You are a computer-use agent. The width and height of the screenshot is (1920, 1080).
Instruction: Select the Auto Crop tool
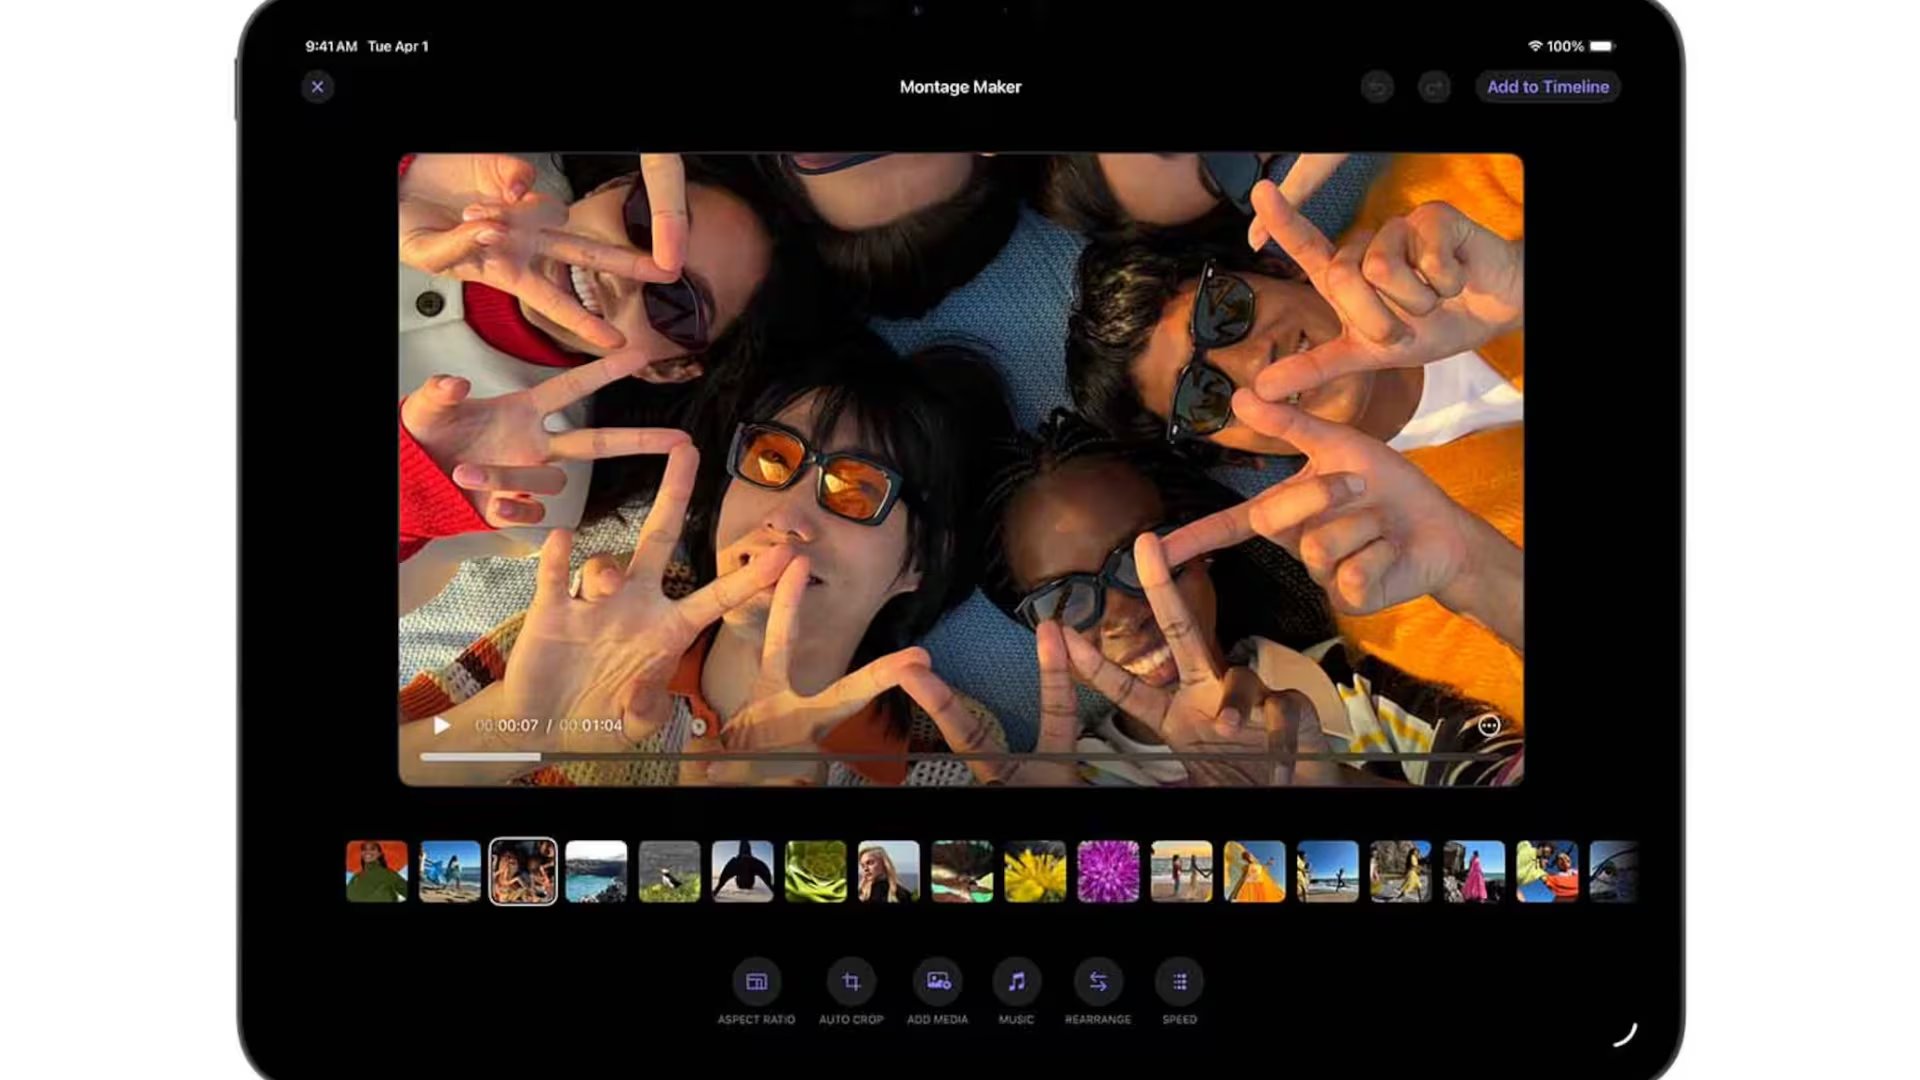click(851, 982)
